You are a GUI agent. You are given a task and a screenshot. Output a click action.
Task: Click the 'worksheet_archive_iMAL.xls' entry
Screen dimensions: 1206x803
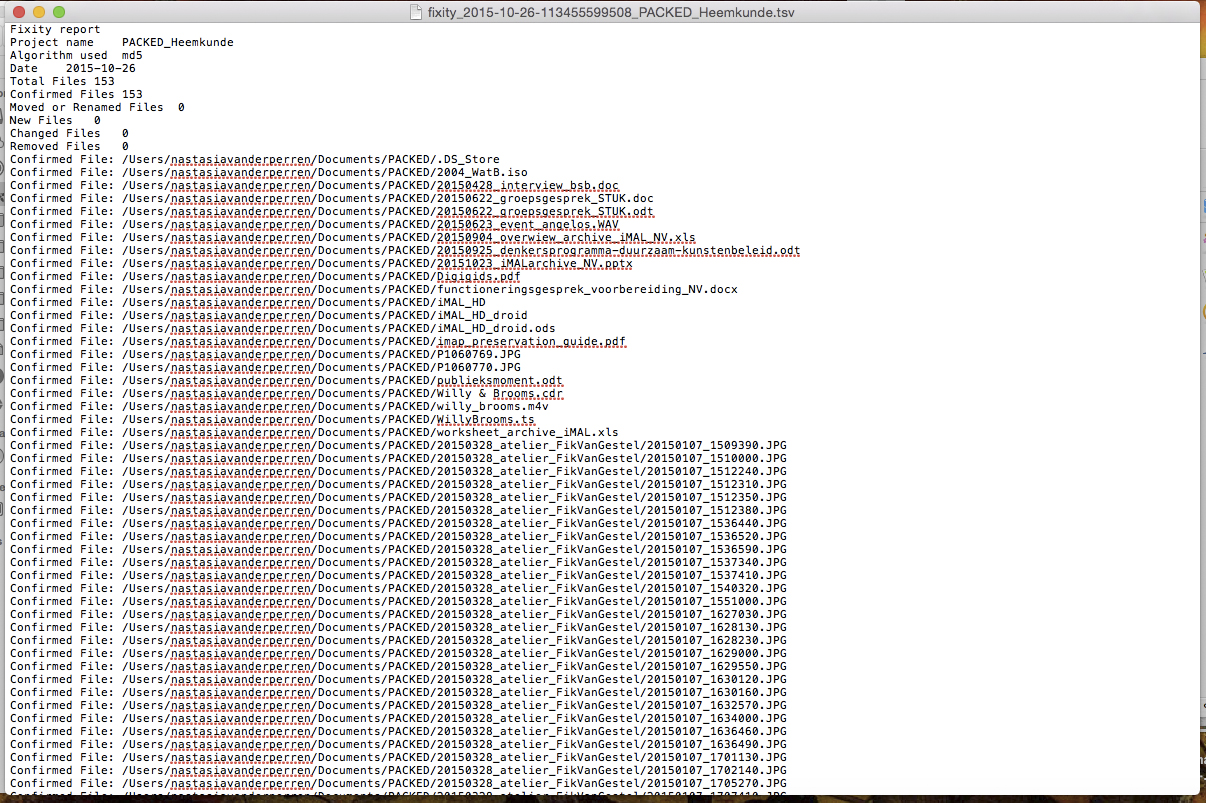tap(526, 433)
